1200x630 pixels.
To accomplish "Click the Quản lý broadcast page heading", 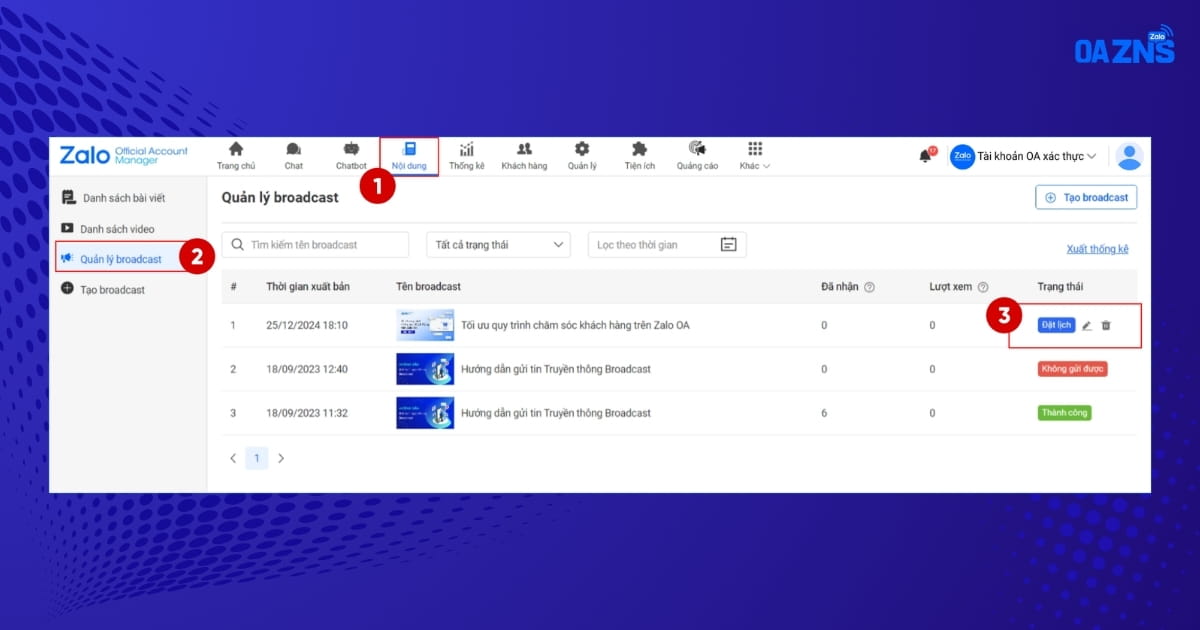I will 280,198.
